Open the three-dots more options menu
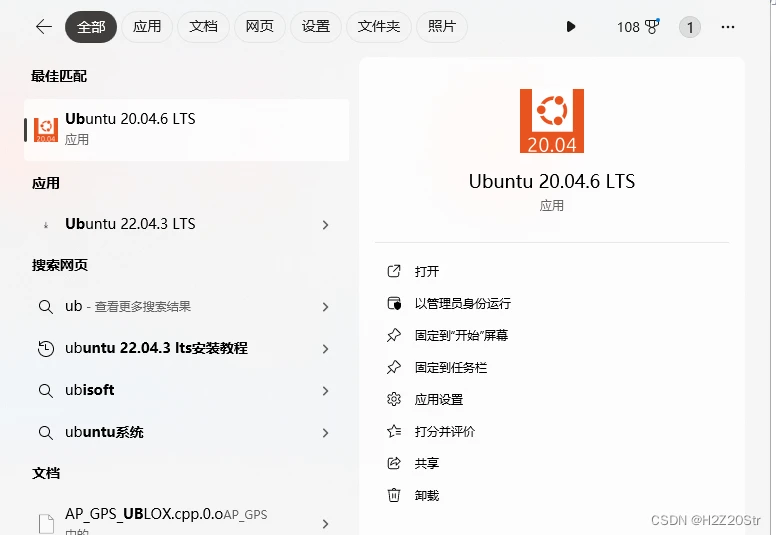The height and width of the screenshot is (535, 776). tap(728, 27)
